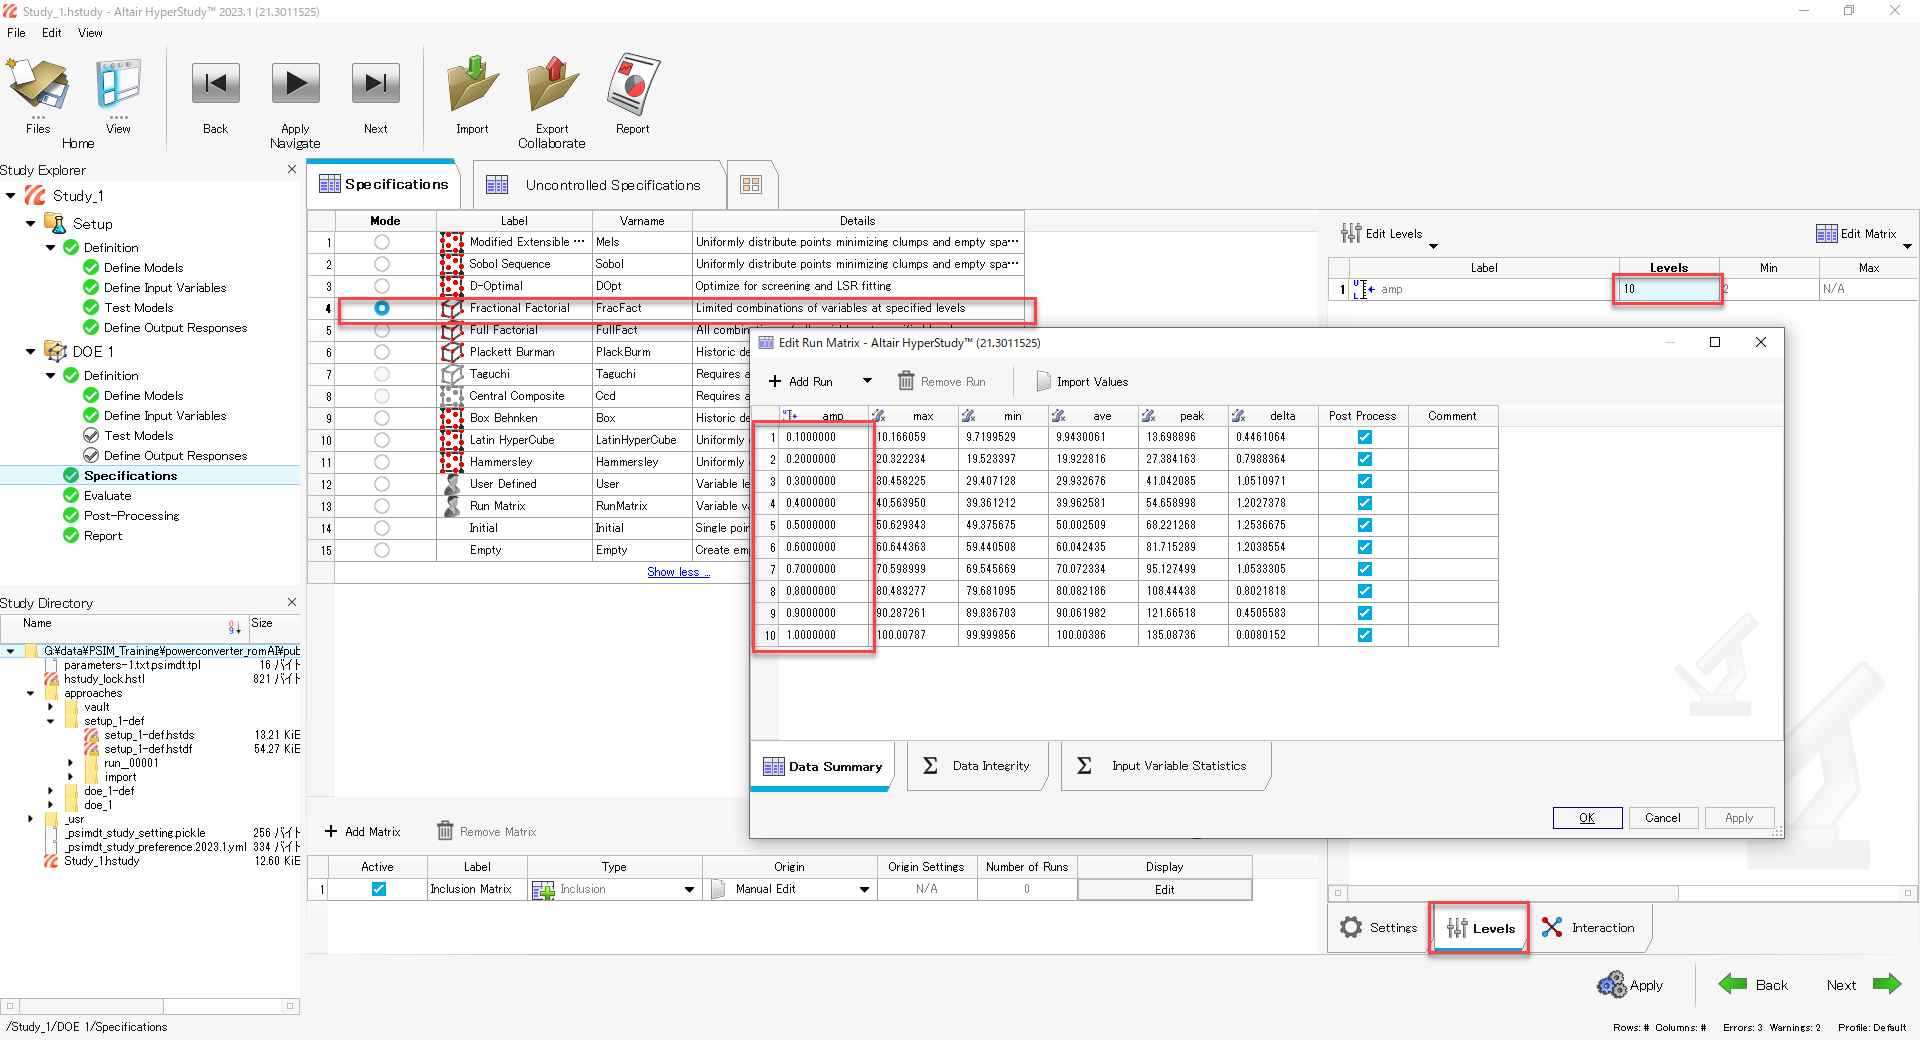Open the Report icon in ribbon
The height and width of the screenshot is (1040, 1920).
(633, 83)
